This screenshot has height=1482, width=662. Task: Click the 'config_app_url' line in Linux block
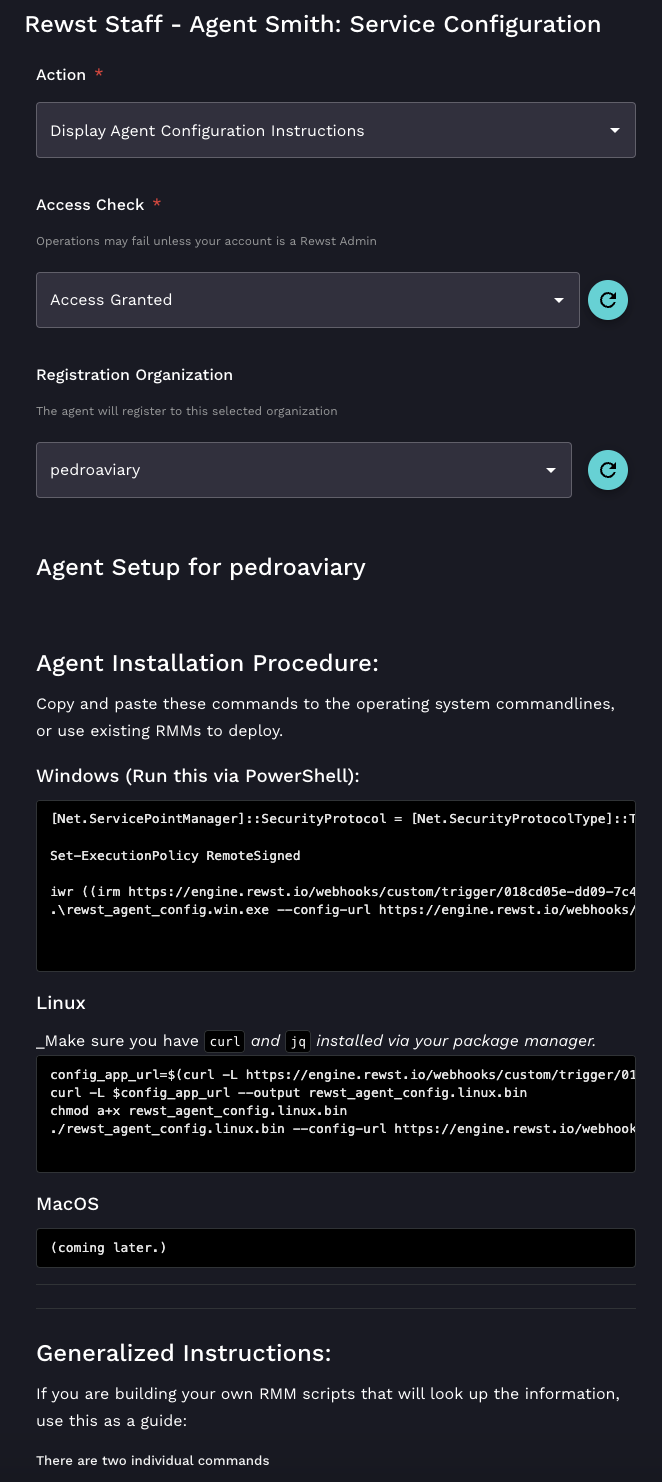point(342,1075)
